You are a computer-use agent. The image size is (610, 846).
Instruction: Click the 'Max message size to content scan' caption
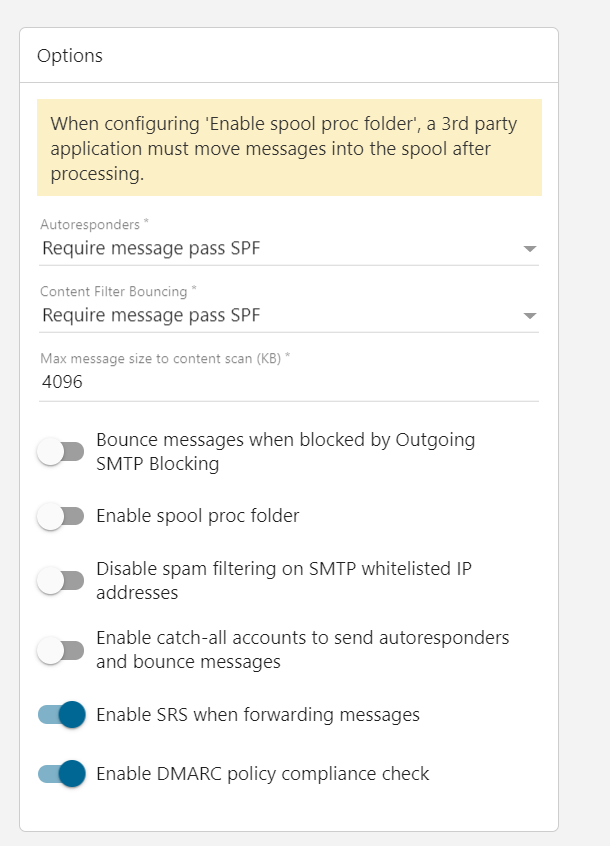click(164, 358)
